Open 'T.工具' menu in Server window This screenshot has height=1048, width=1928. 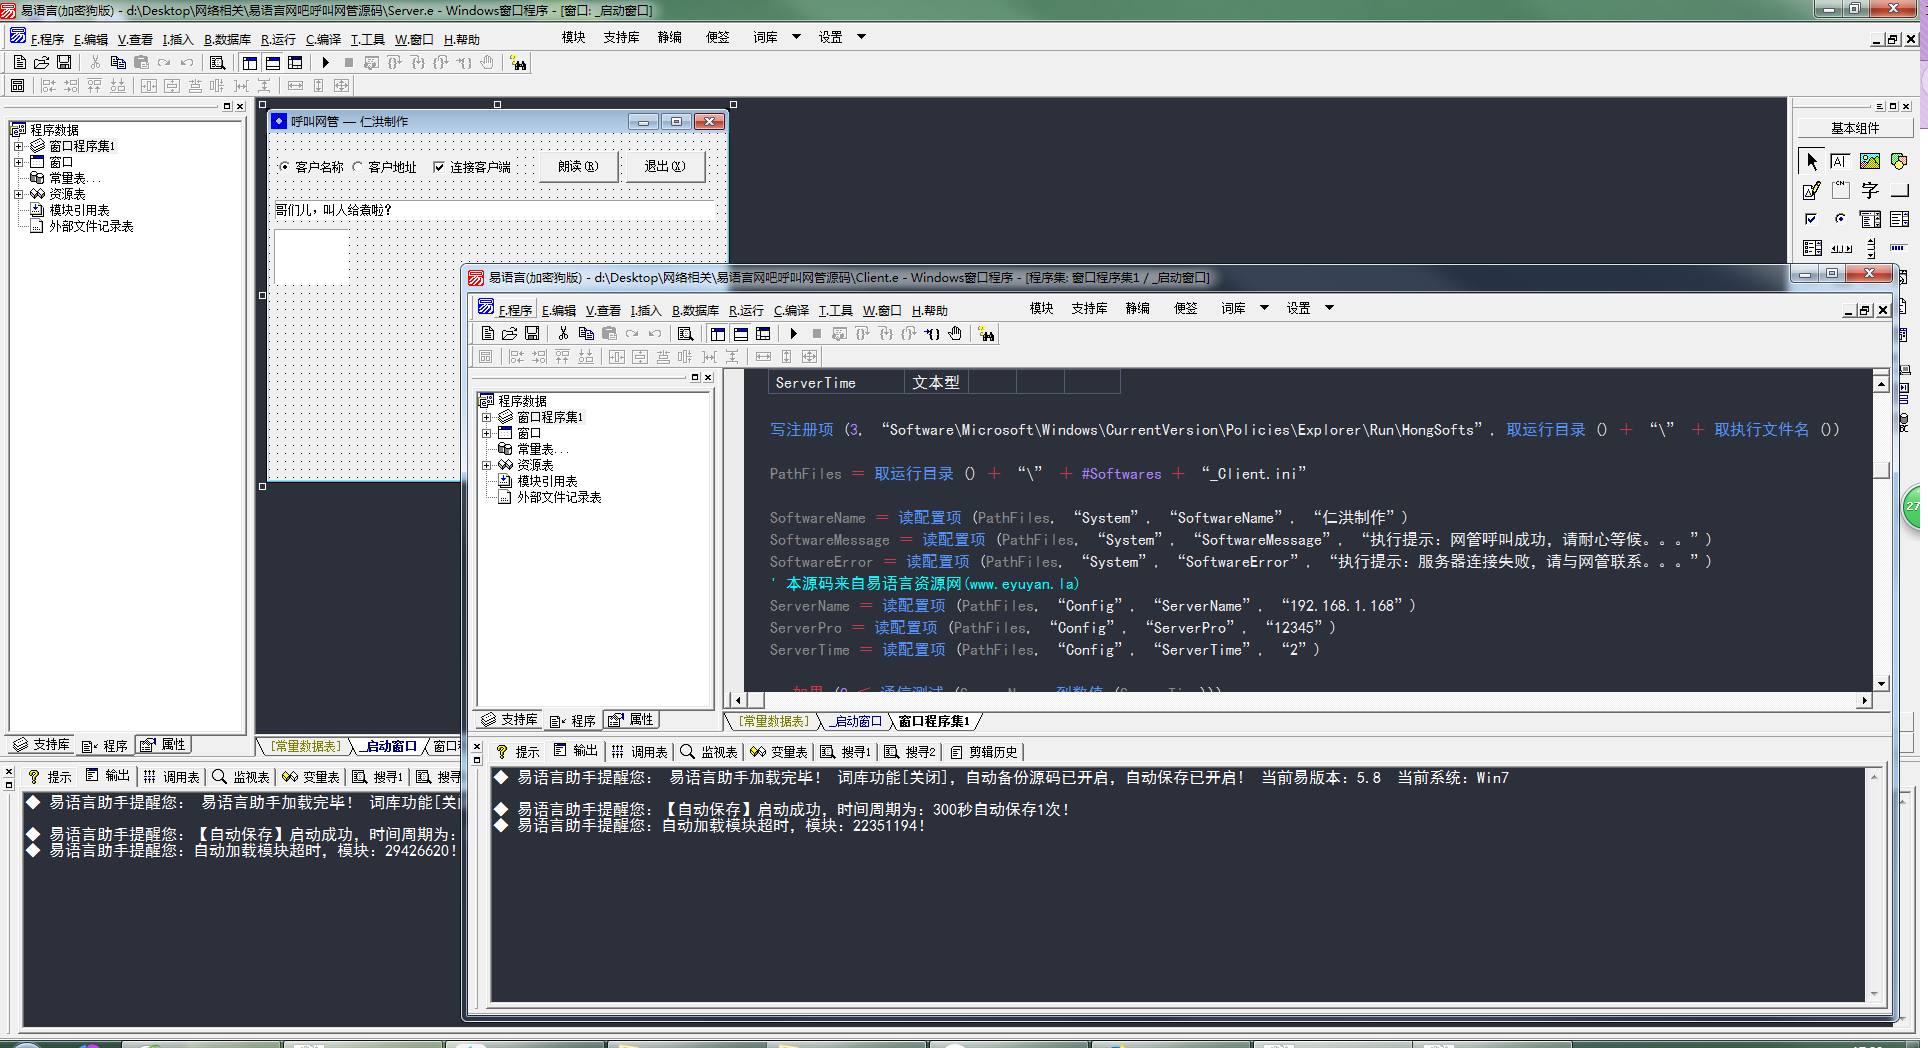tap(367, 40)
